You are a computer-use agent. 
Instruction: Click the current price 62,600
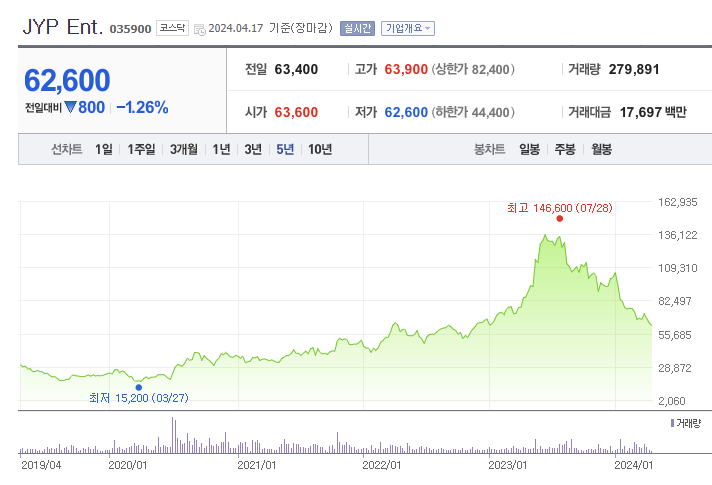point(67,80)
